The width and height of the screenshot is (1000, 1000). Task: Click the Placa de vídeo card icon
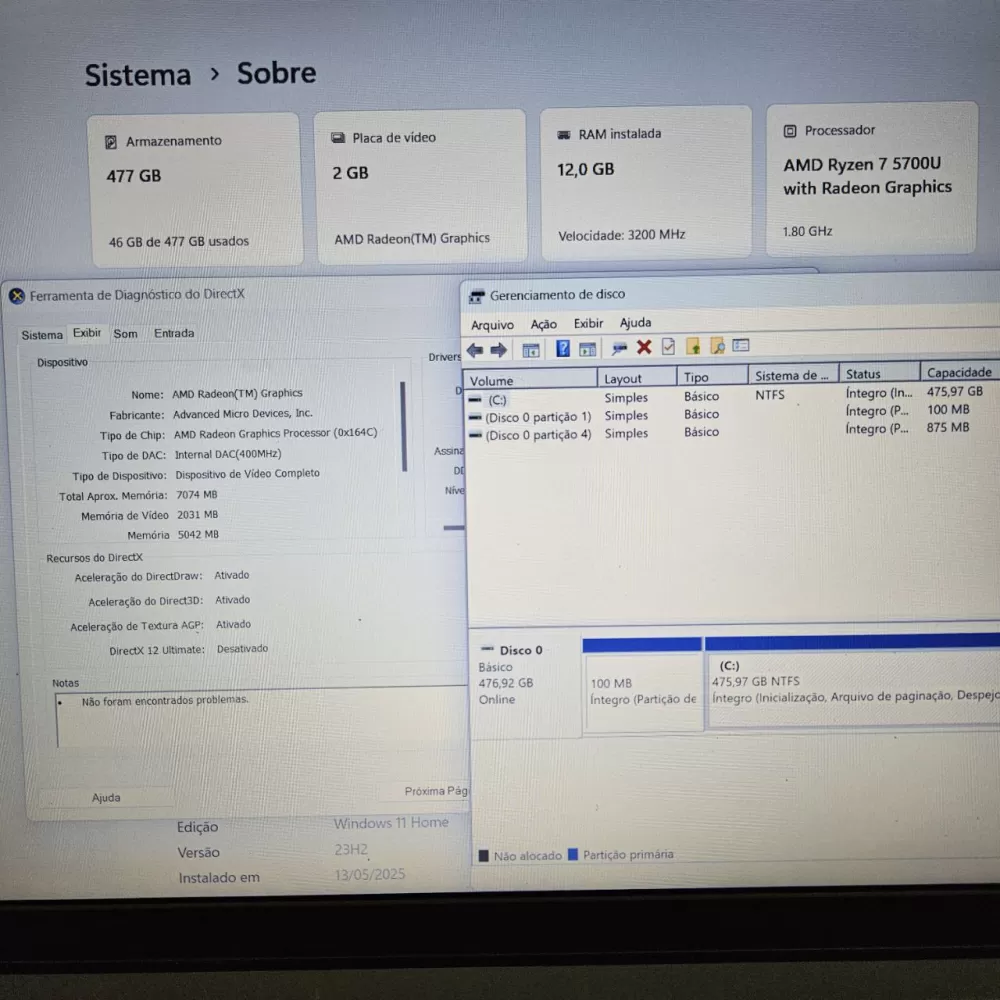coord(338,138)
